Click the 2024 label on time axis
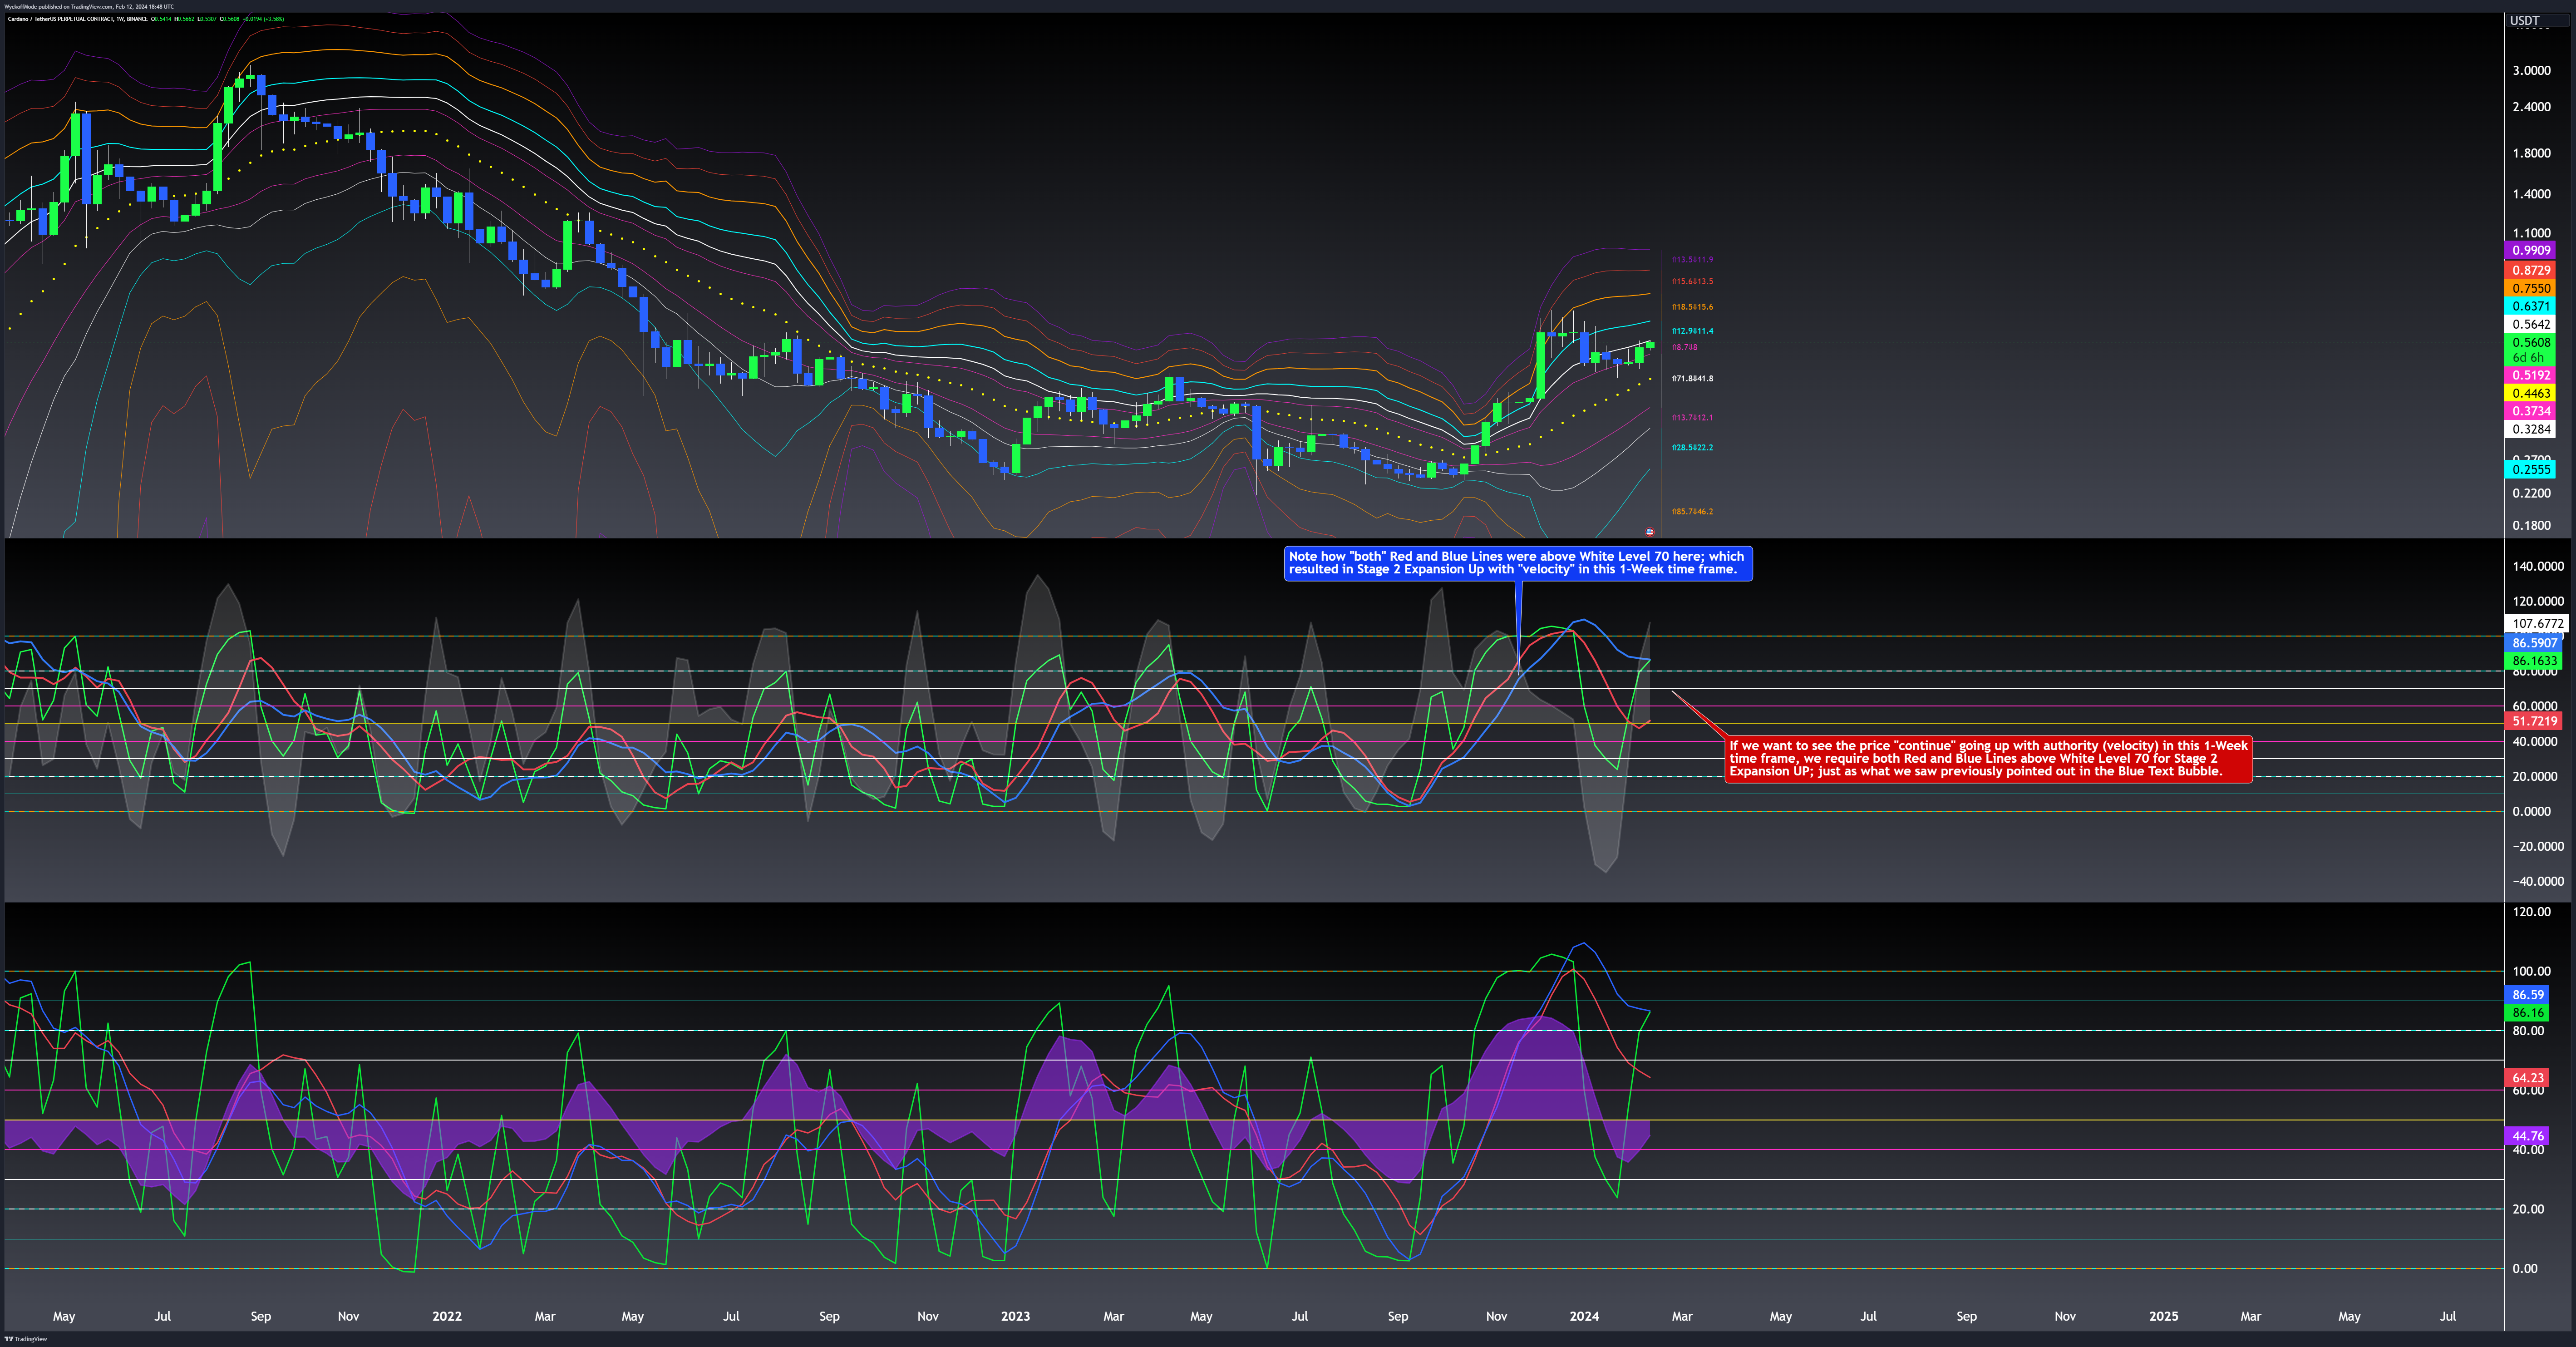The width and height of the screenshot is (2576, 1347). pos(1584,1316)
